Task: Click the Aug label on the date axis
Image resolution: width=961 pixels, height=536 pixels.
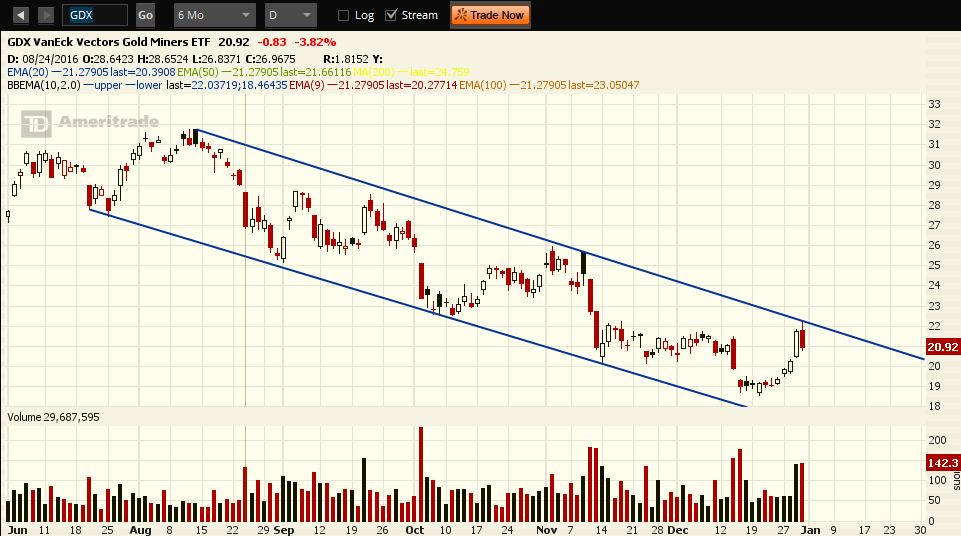Action: 140,530
